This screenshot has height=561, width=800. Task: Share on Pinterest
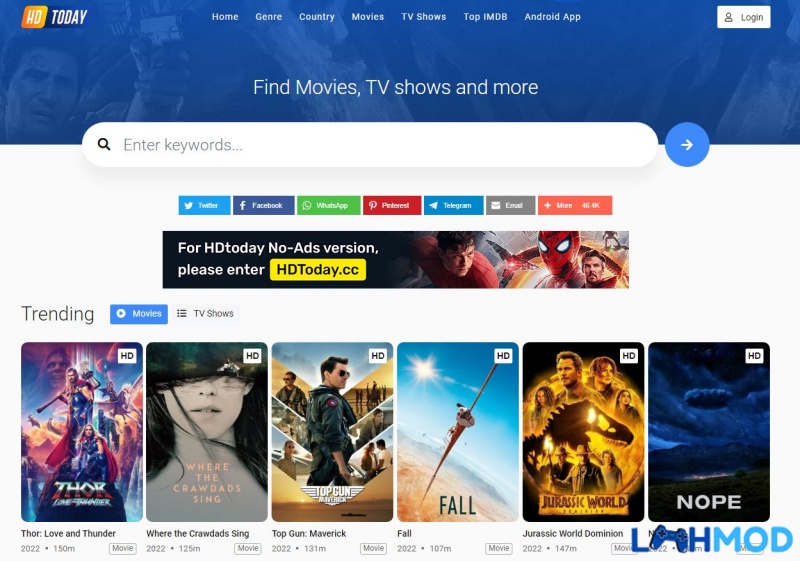[392, 205]
